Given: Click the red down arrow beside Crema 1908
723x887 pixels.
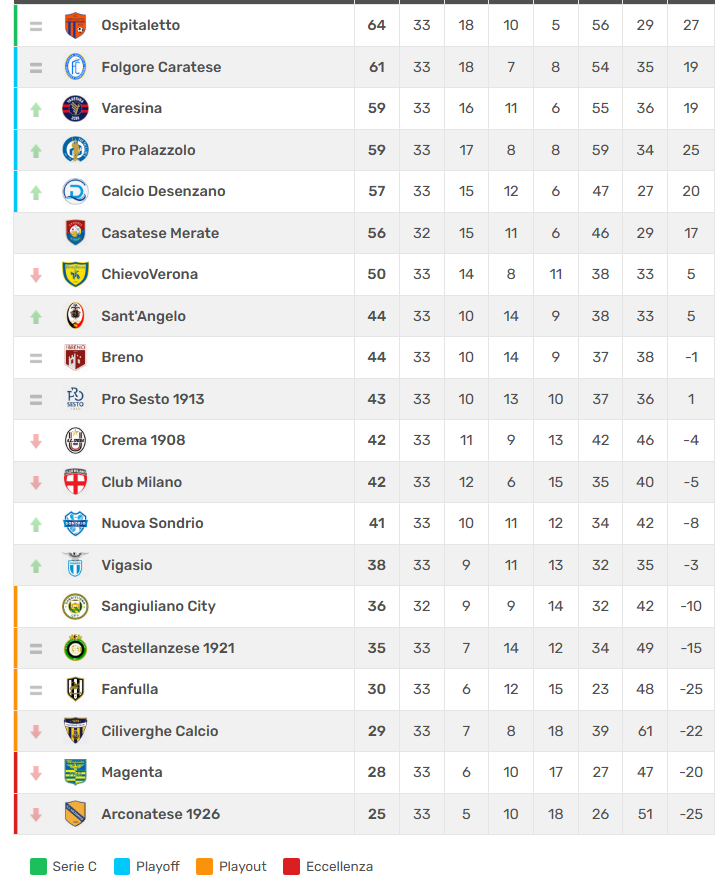Looking at the screenshot, I should point(36,441).
